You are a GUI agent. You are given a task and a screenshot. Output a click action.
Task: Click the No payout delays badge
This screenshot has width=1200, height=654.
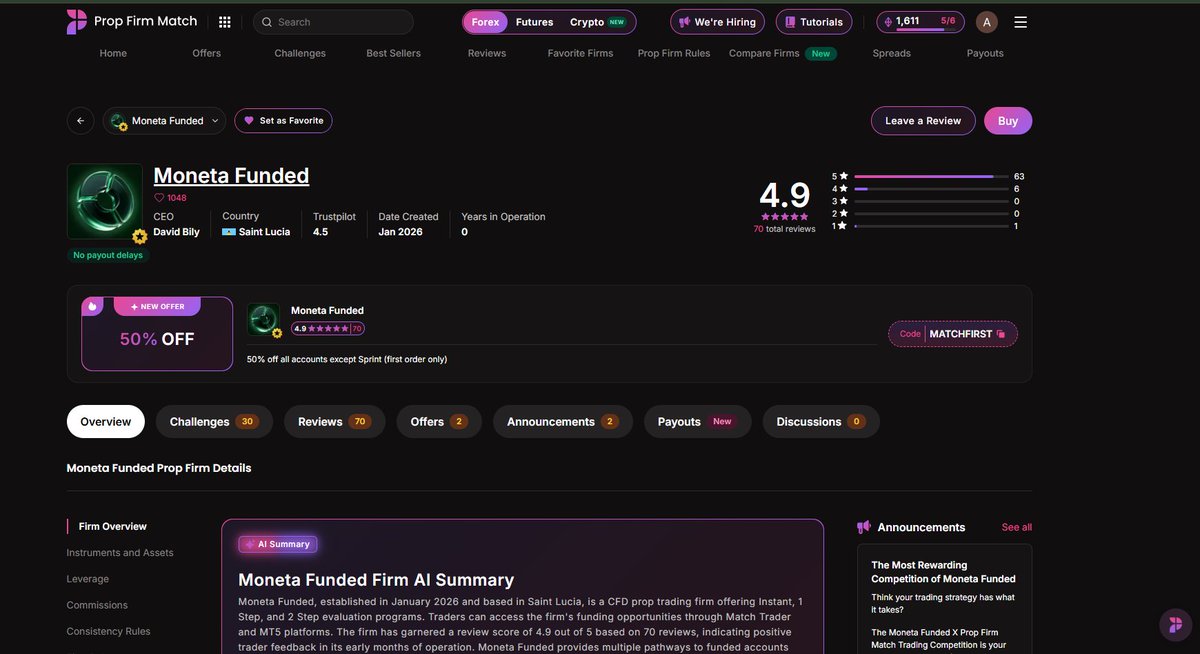(108, 255)
